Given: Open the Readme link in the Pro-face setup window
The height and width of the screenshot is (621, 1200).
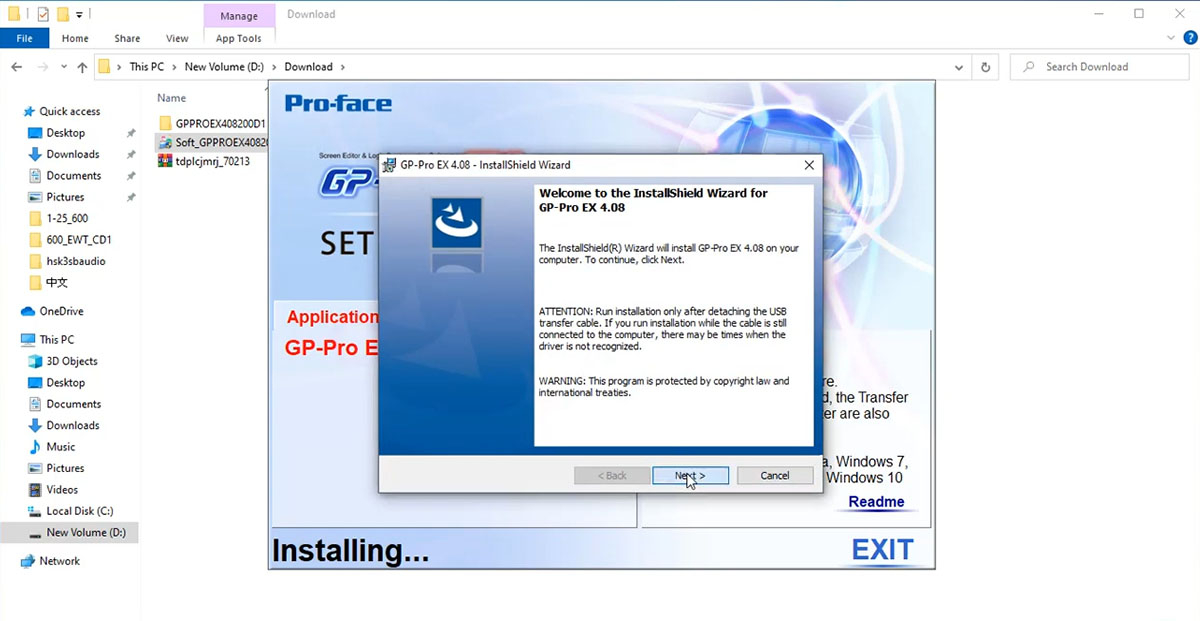Looking at the screenshot, I should (876, 502).
